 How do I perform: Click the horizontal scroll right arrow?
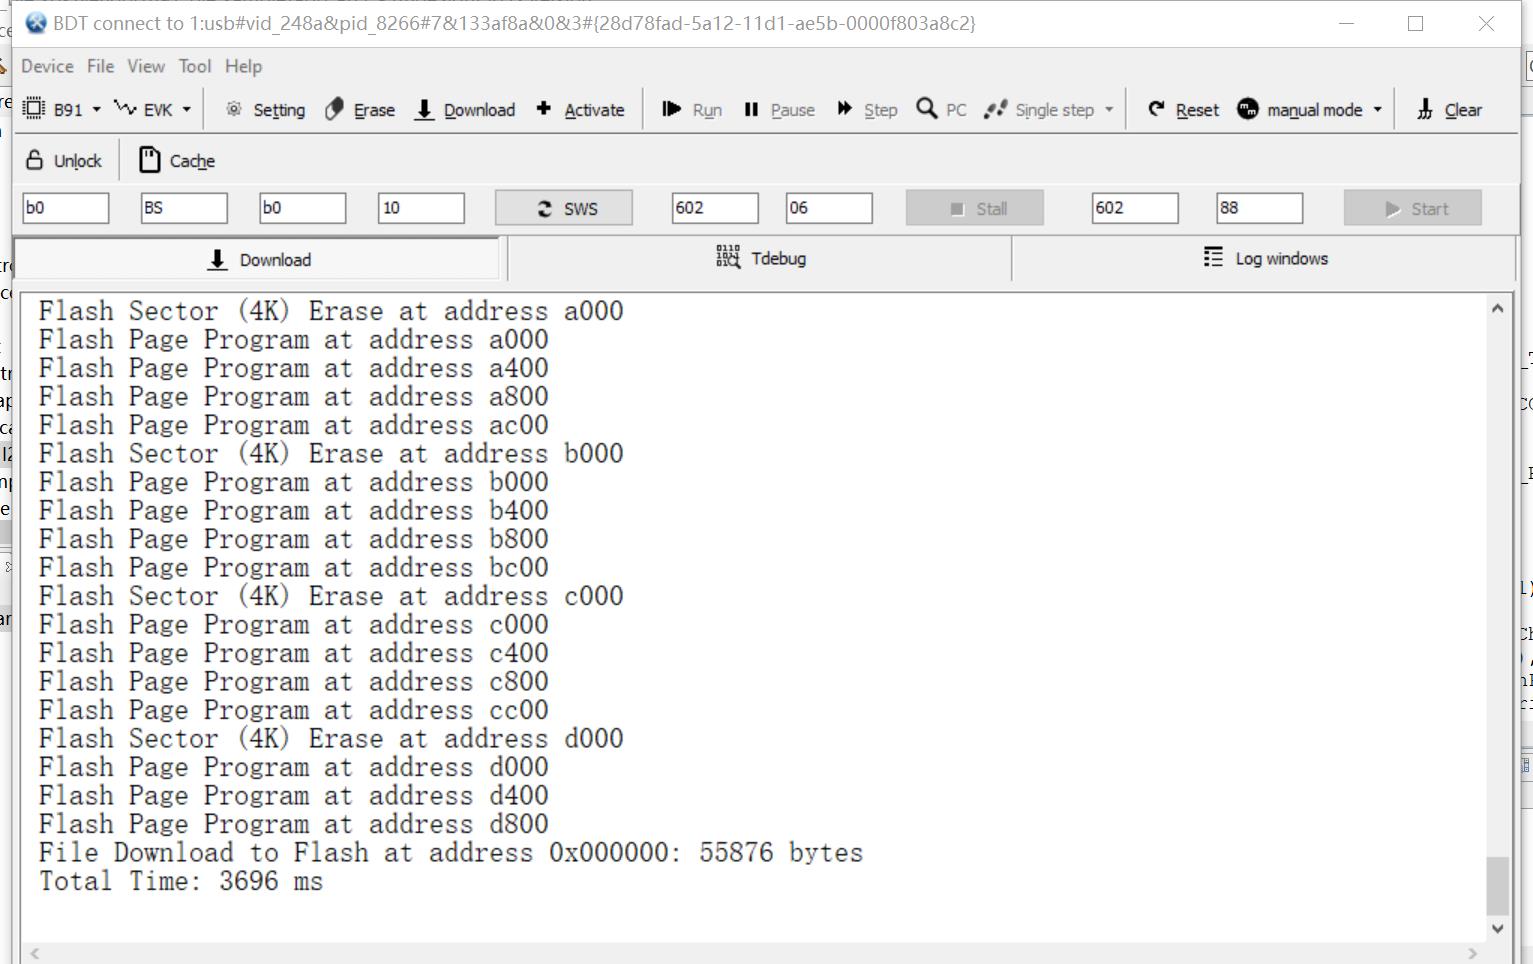[1472, 953]
